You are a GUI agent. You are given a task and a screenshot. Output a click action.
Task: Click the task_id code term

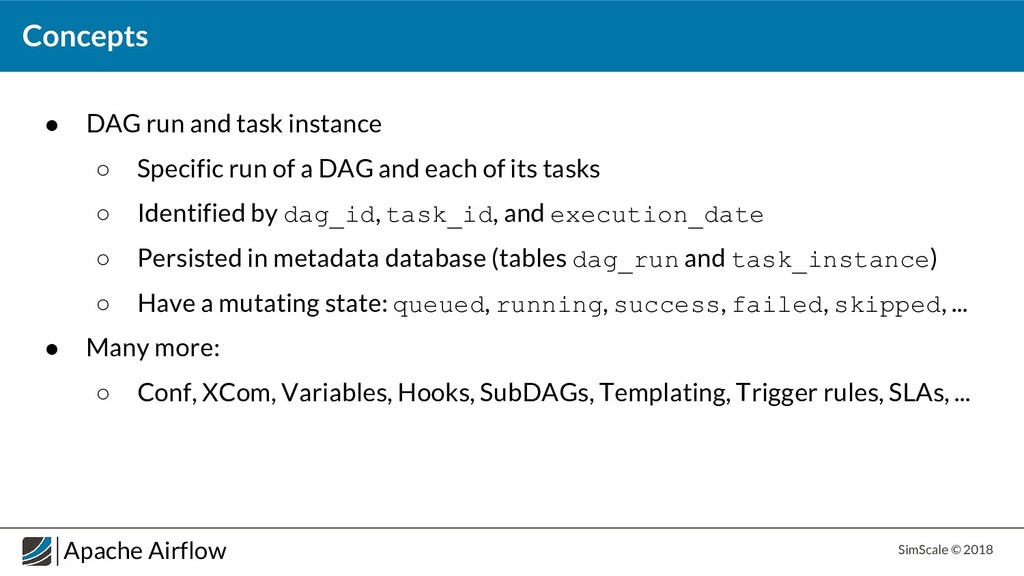pos(440,215)
